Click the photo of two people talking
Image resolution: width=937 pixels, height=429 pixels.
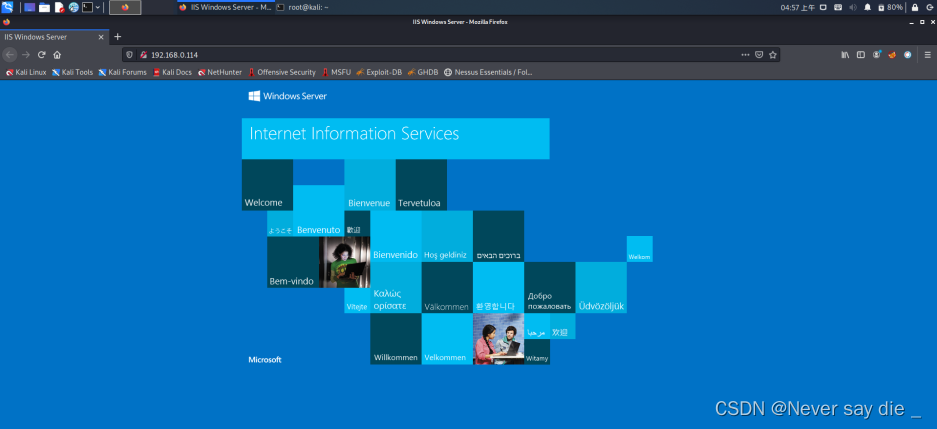[498, 339]
